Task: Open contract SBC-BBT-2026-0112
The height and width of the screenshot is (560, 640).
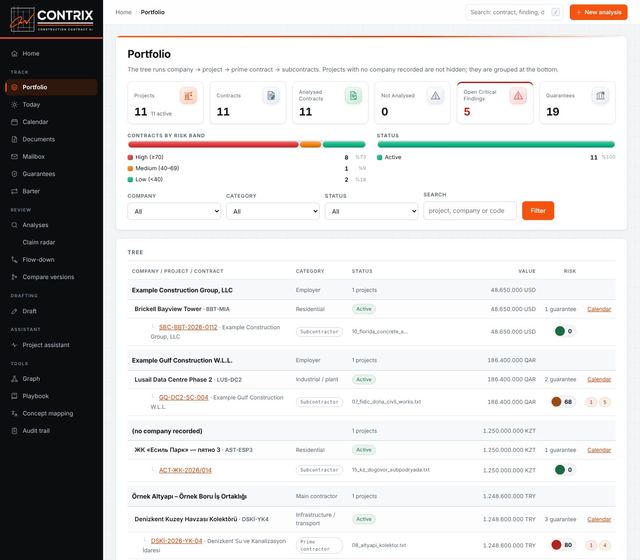Action: (188, 327)
